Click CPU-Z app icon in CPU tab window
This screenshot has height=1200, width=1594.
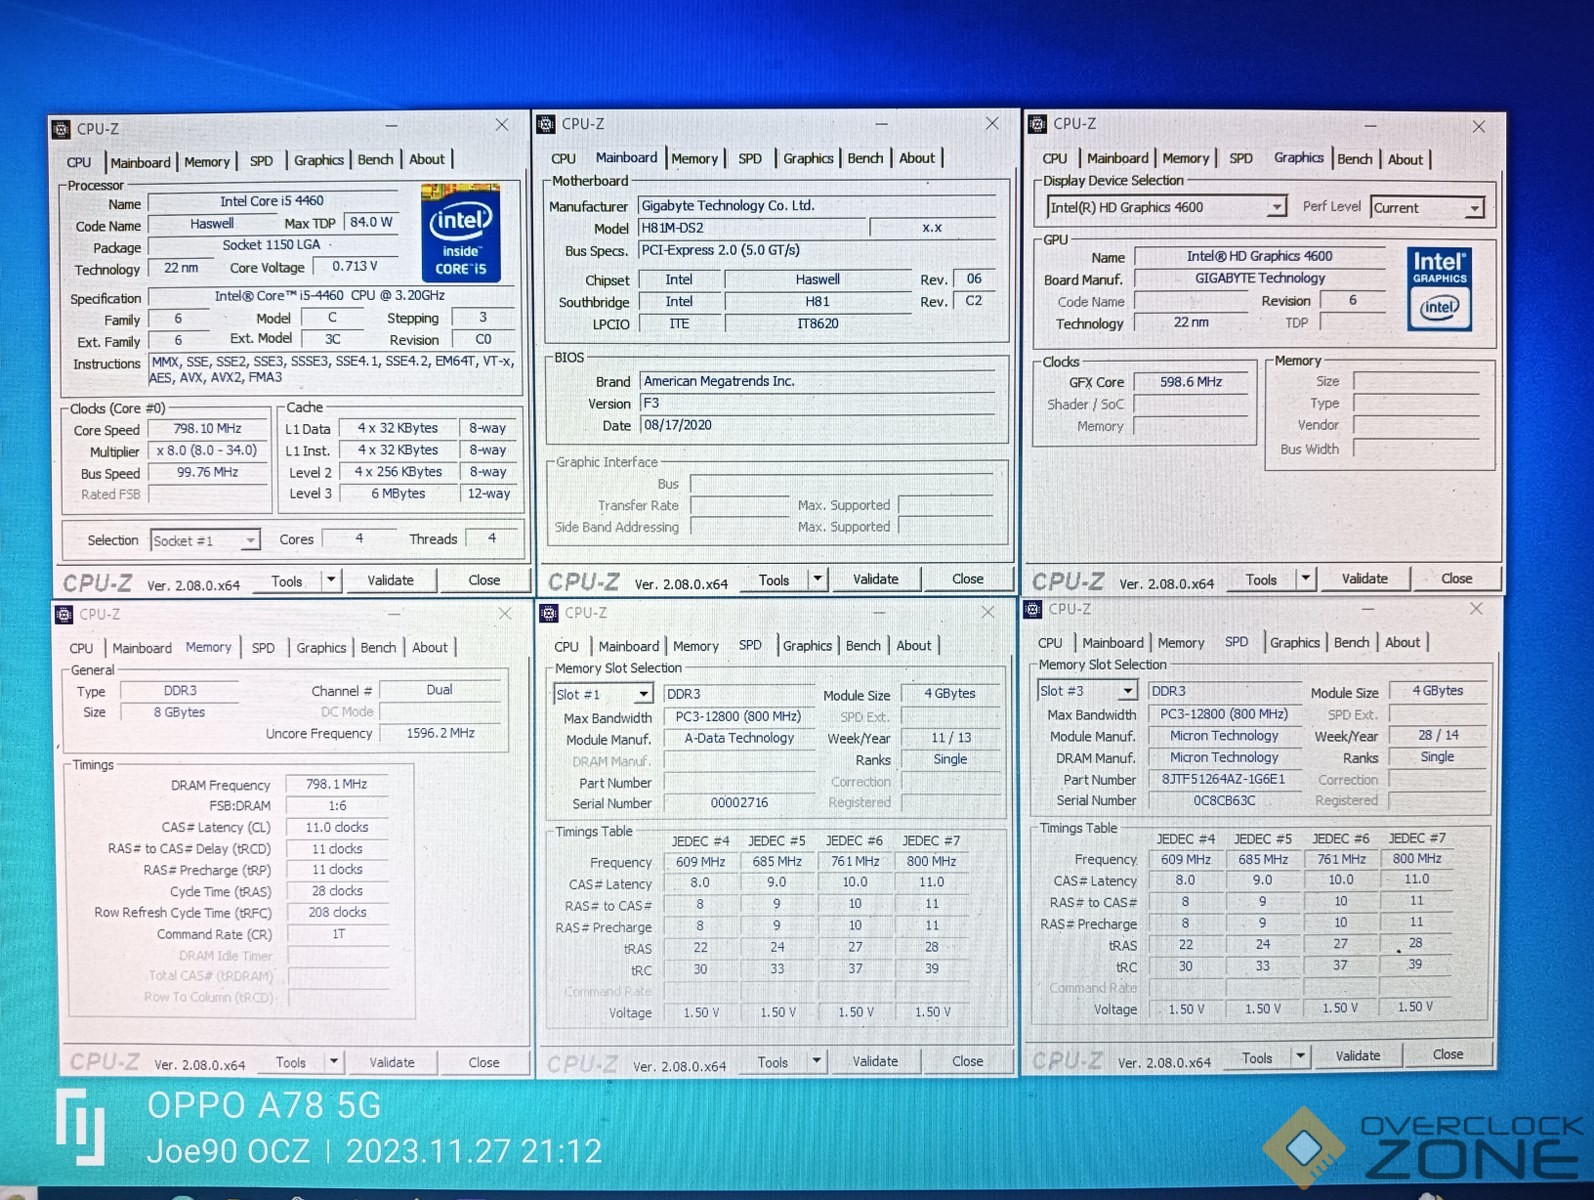coord(61,129)
